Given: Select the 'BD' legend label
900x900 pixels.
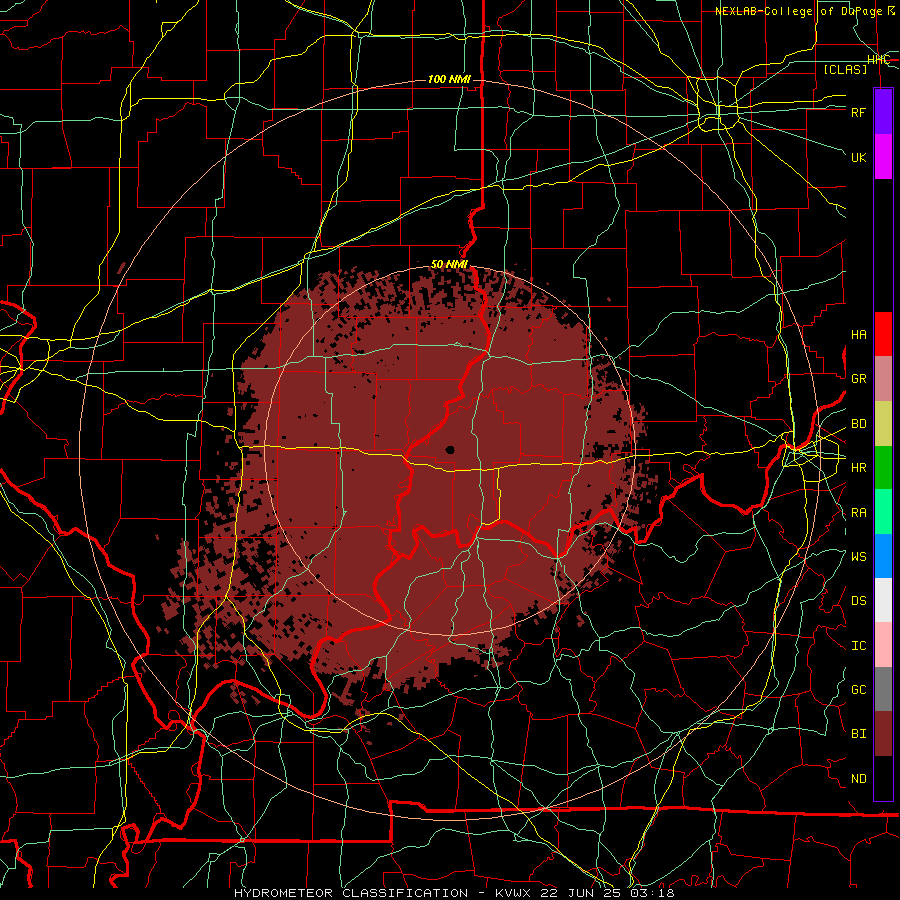Looking at the screenshot, I should (x=858, y=424).
